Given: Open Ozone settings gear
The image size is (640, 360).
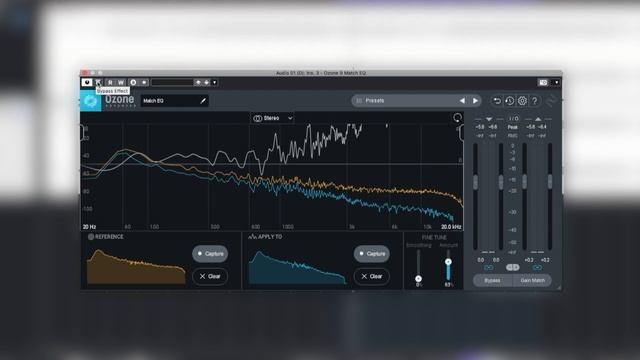Looking at the screenshot, I should (x=522, y=101).
